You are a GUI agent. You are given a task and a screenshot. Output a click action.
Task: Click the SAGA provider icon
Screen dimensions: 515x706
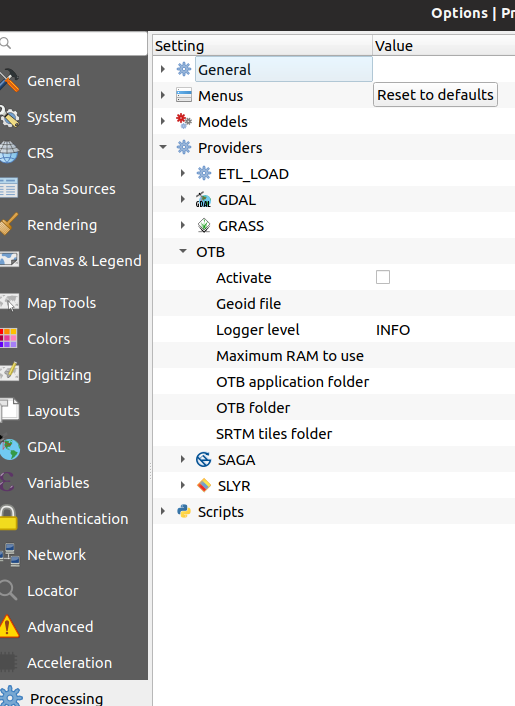[x=203, y=460]
